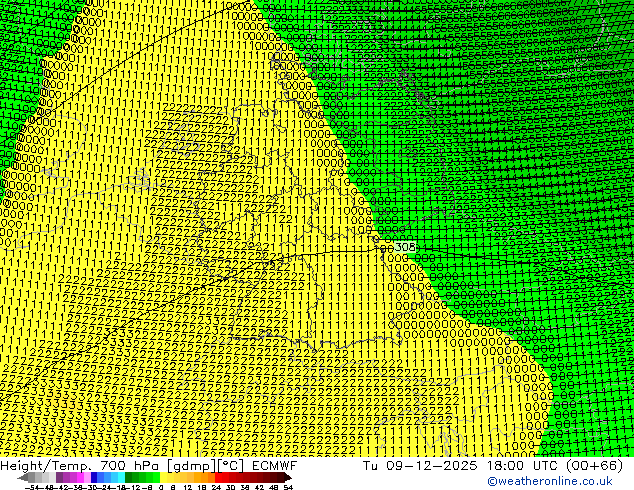
Task: Click the bright red swatch above the 24 label in the legend
Action: (219, 478)
